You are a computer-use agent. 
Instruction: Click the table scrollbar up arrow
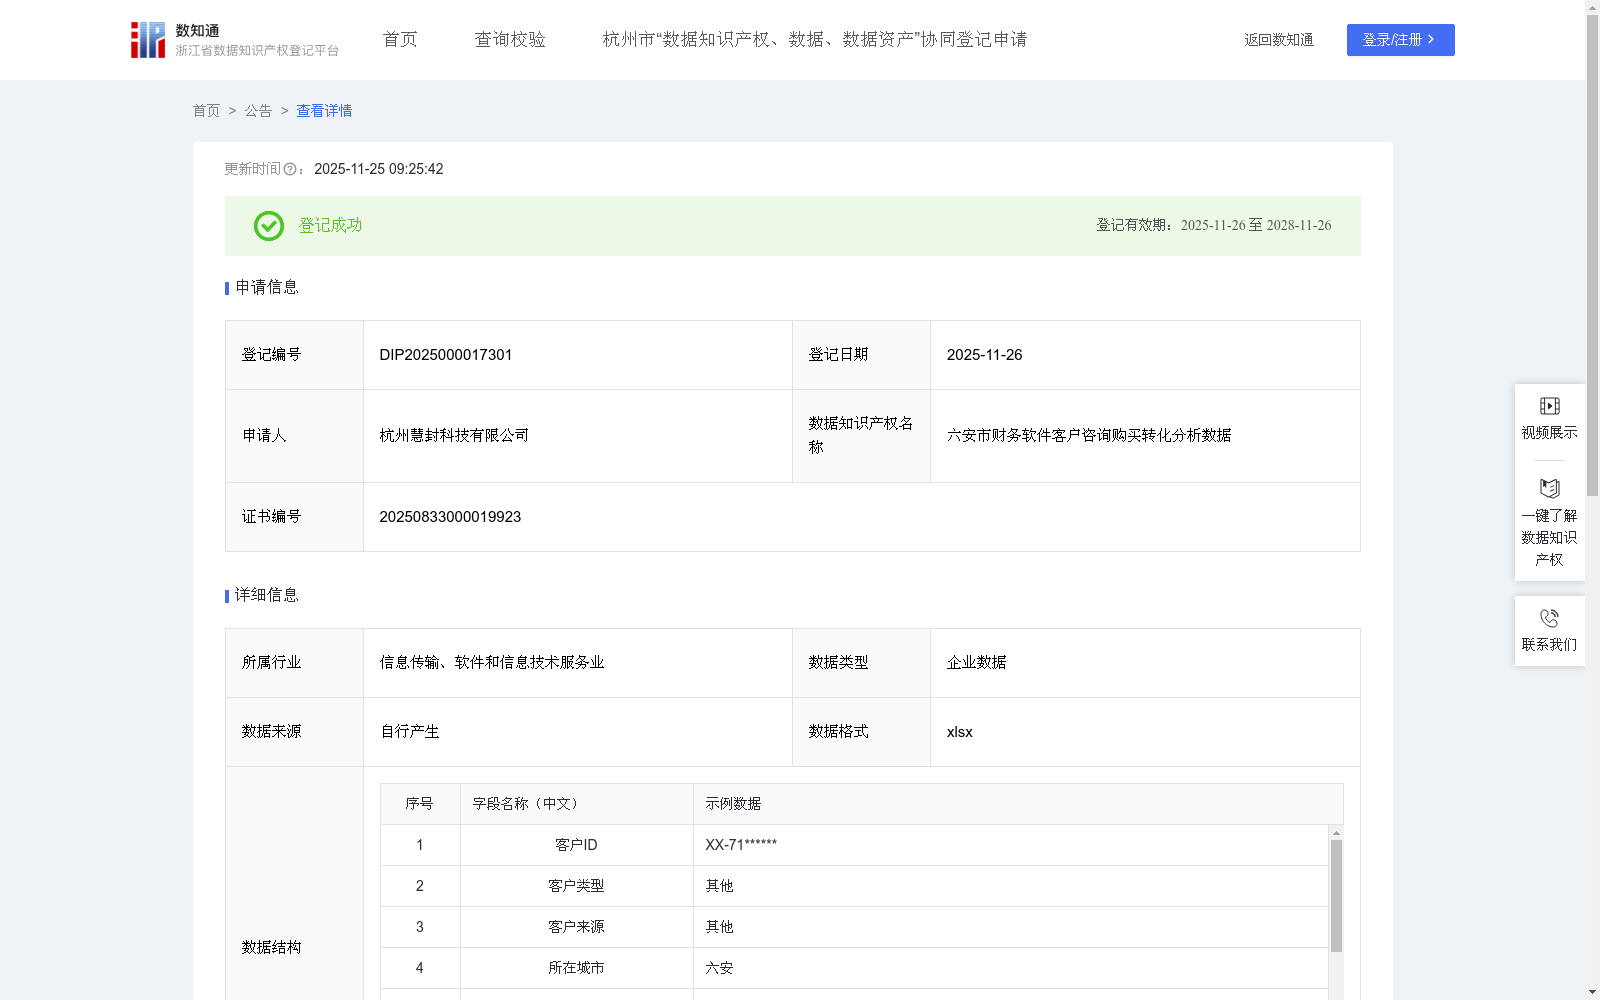(x=1336, y=832)
